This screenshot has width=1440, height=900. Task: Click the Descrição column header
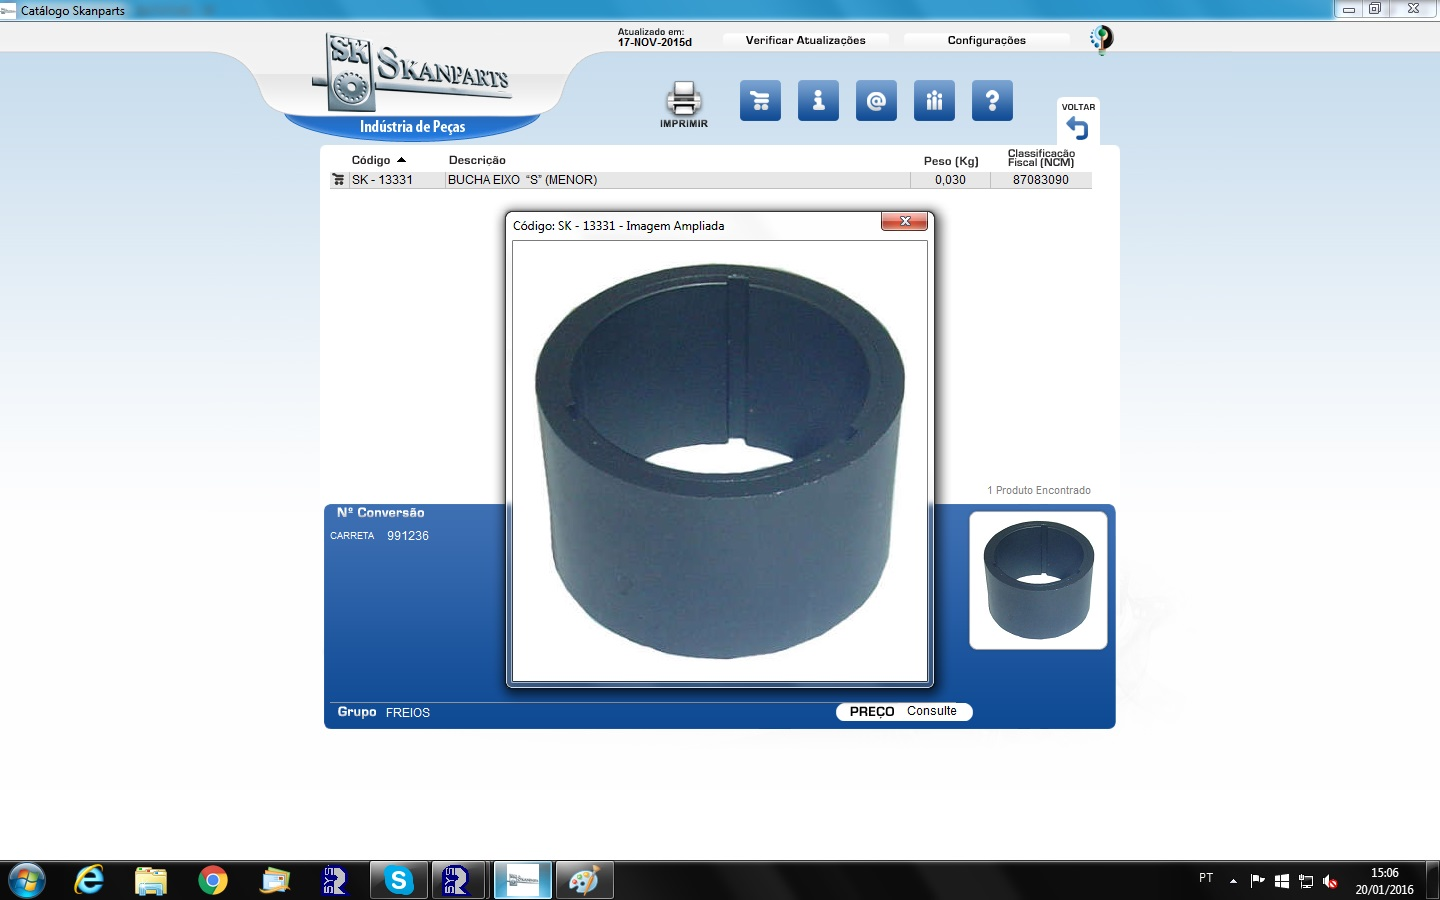point(477,160)
